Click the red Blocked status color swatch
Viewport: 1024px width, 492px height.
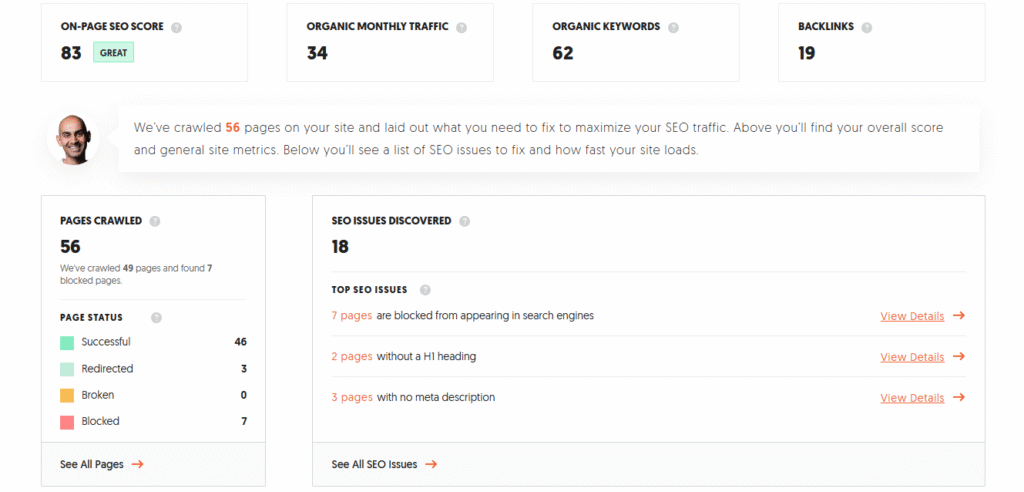click(67, 422)
